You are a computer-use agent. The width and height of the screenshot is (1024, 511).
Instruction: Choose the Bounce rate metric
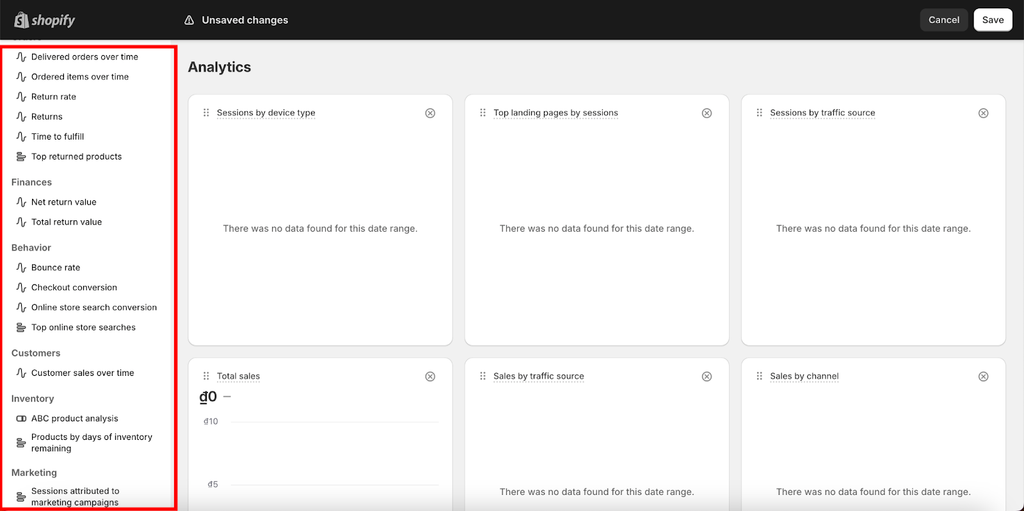[56, 268]
